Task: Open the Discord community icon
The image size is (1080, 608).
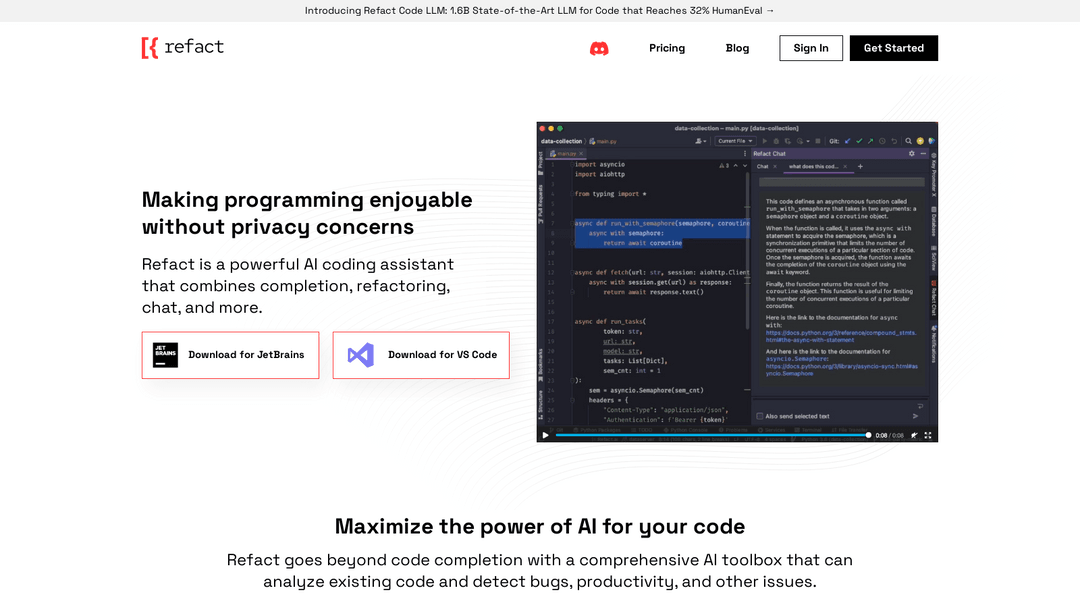Action: click(x=599, y=48)
